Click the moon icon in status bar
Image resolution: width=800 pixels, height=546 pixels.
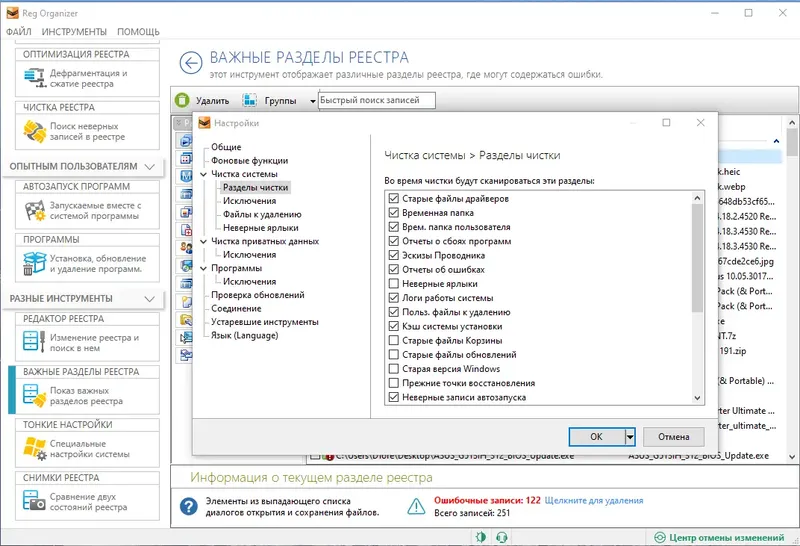pyautogui.click(x=481, y=537)
